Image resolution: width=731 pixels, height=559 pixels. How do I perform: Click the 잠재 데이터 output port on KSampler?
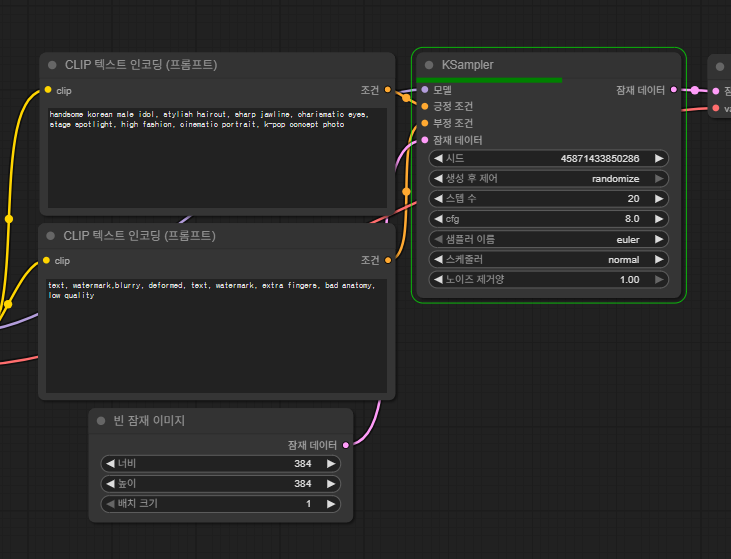tap(674, 90)
